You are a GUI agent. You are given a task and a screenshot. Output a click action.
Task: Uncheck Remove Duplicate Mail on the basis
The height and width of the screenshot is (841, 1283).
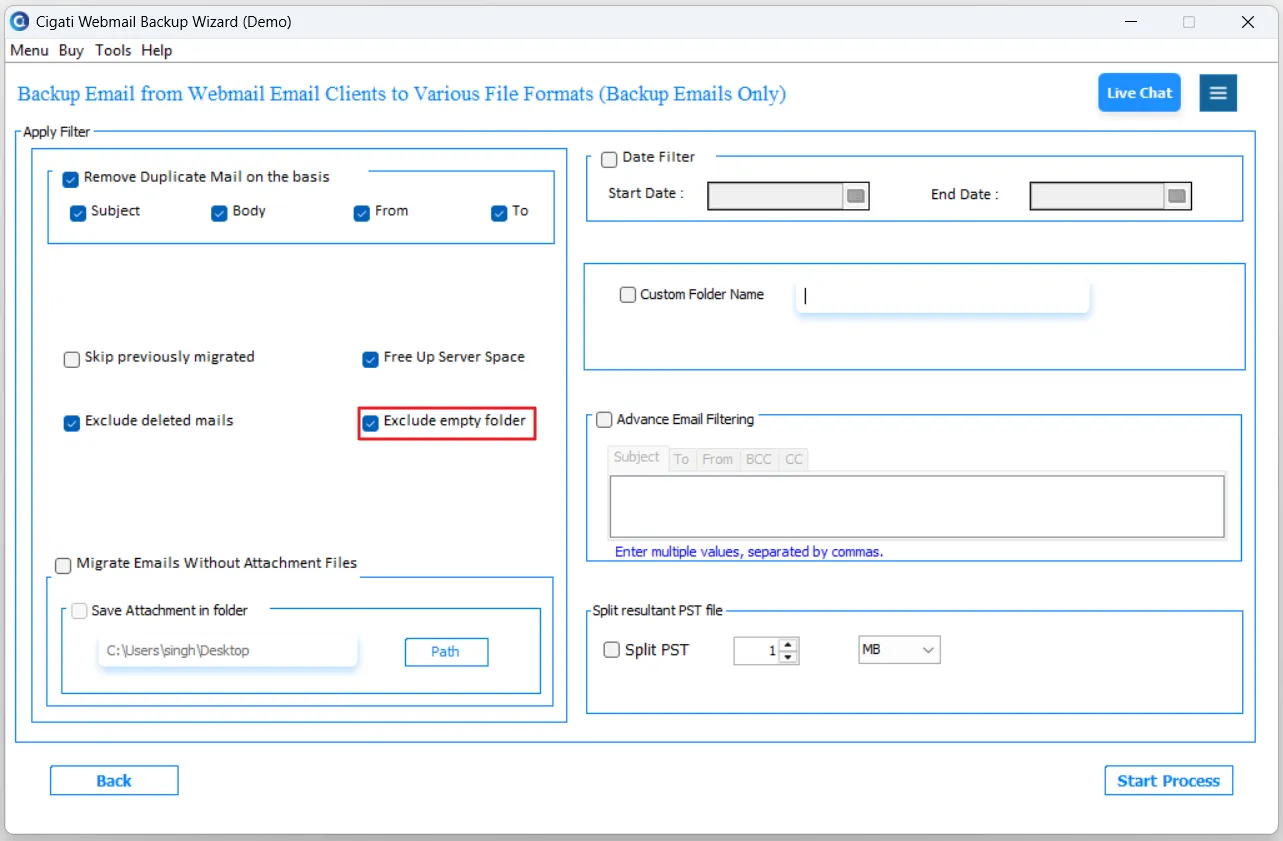coord(70,179)
